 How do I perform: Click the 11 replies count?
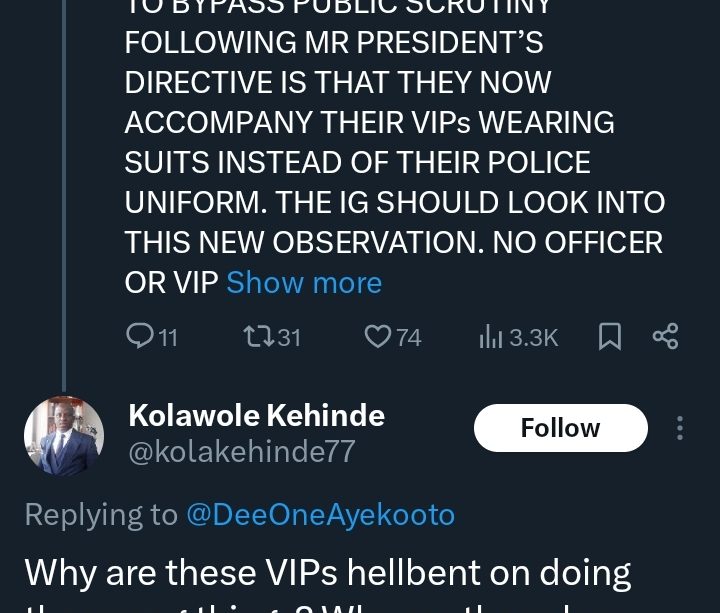coord(168,338)
